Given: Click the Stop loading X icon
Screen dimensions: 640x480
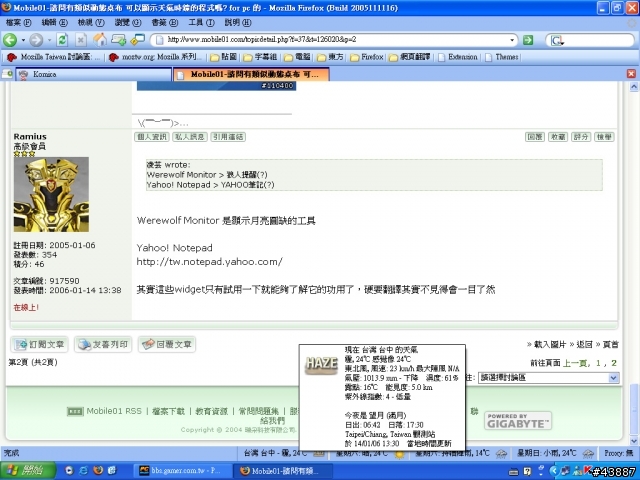Looking at the screenshot, I should [81, 40].
